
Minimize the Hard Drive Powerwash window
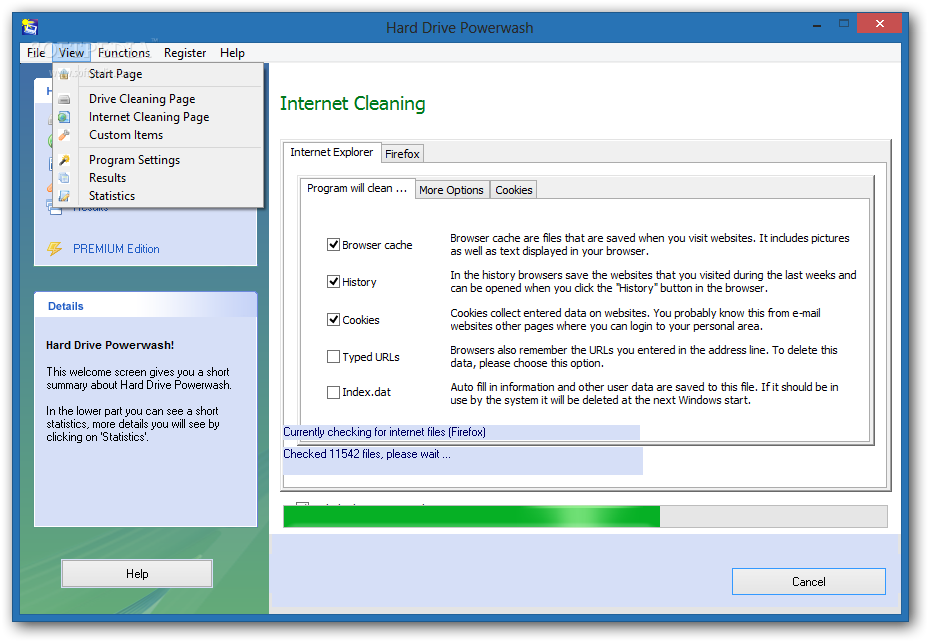click(817, 25)
